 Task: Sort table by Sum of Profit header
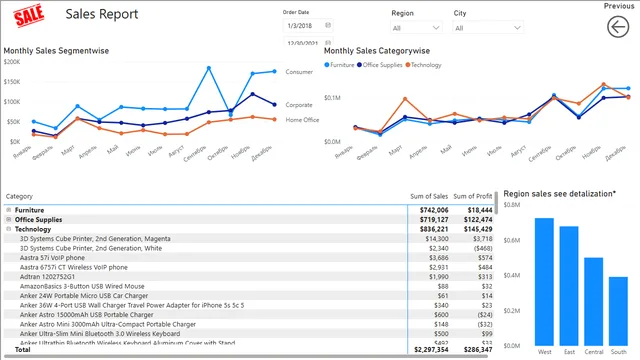(473, 196)
